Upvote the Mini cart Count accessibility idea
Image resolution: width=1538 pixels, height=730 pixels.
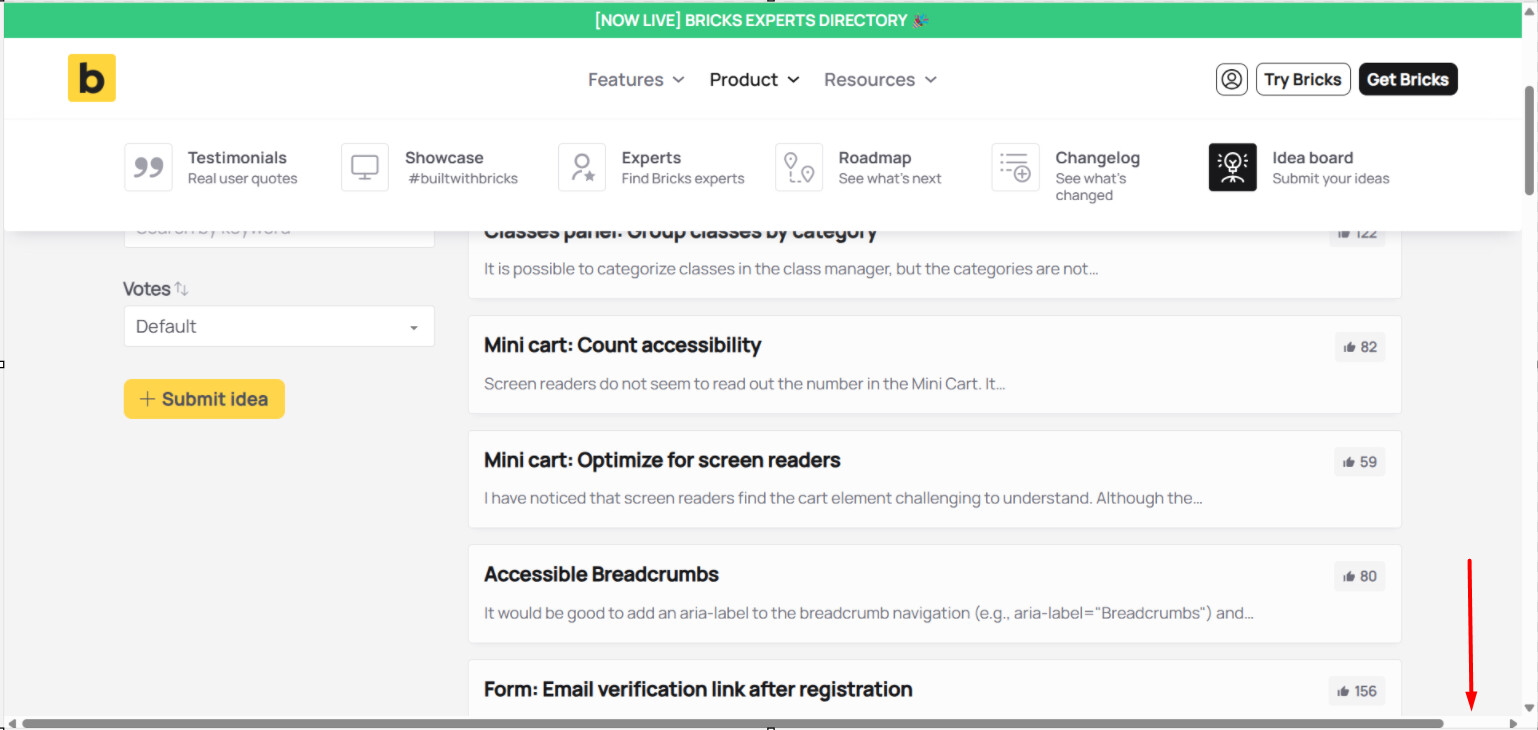click(x=1359, y=346)
